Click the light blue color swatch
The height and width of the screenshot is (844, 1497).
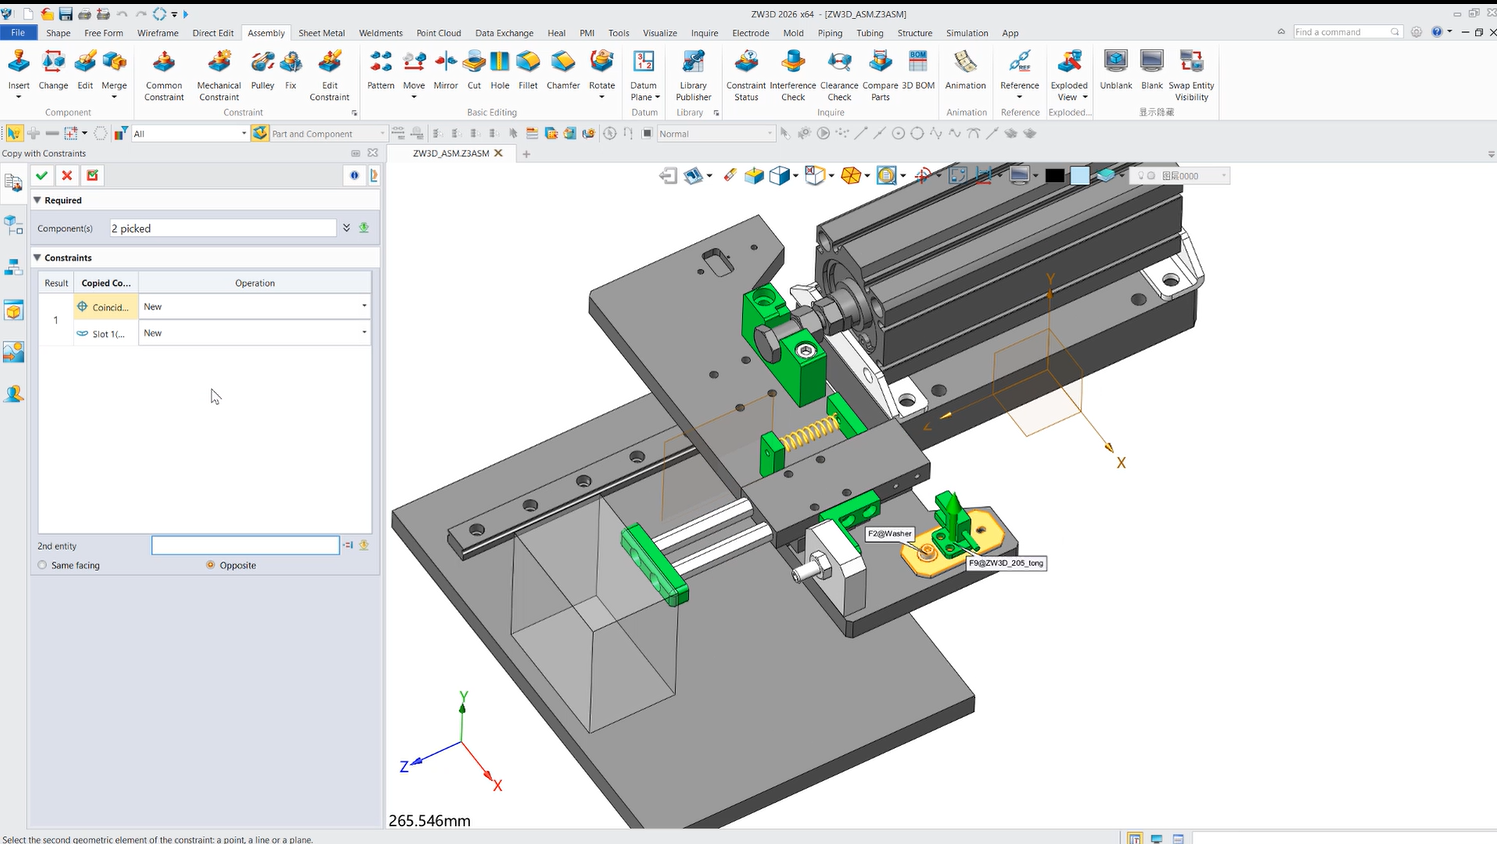(1080, 175)
